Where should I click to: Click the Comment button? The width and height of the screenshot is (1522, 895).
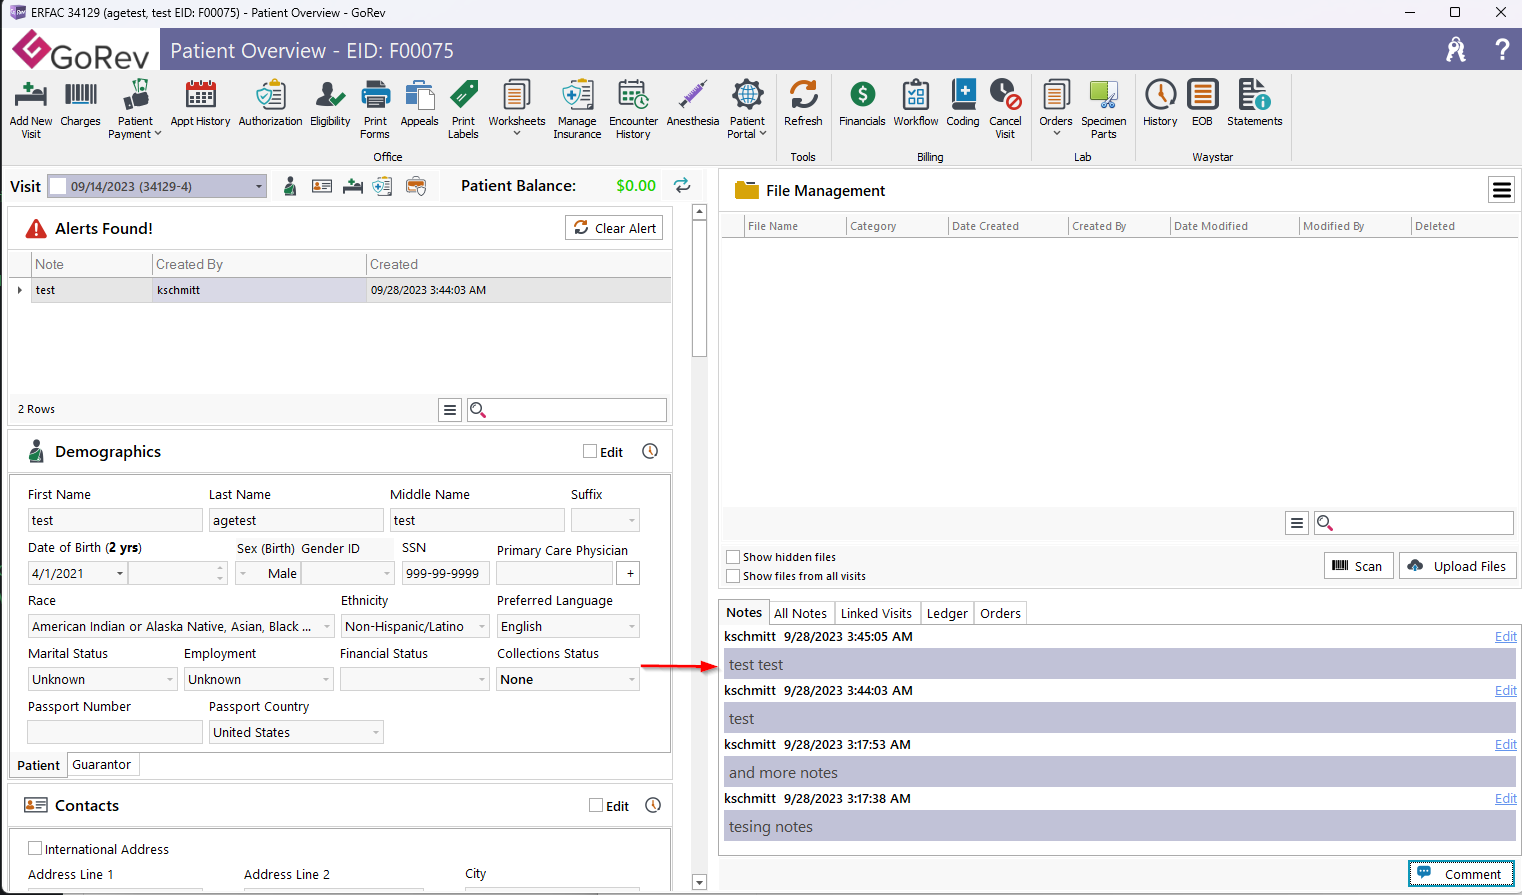(x=1461, y=874)
